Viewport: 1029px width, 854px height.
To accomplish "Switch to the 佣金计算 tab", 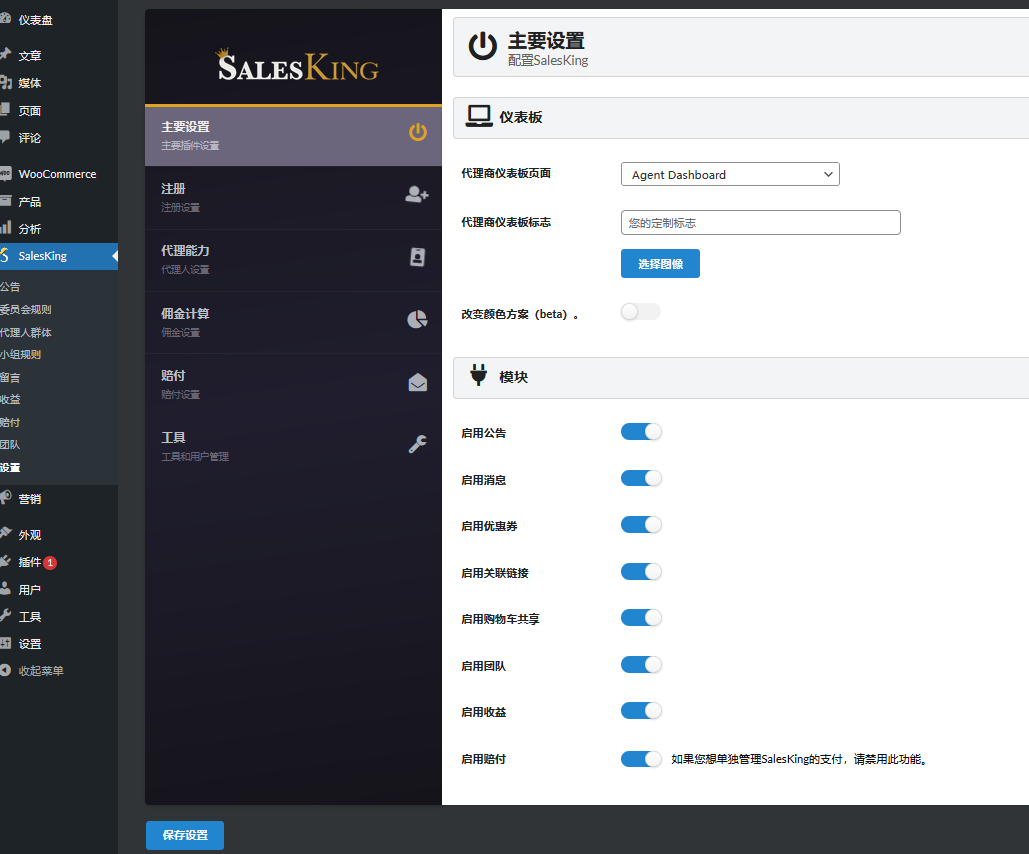I will pos(293,322).
